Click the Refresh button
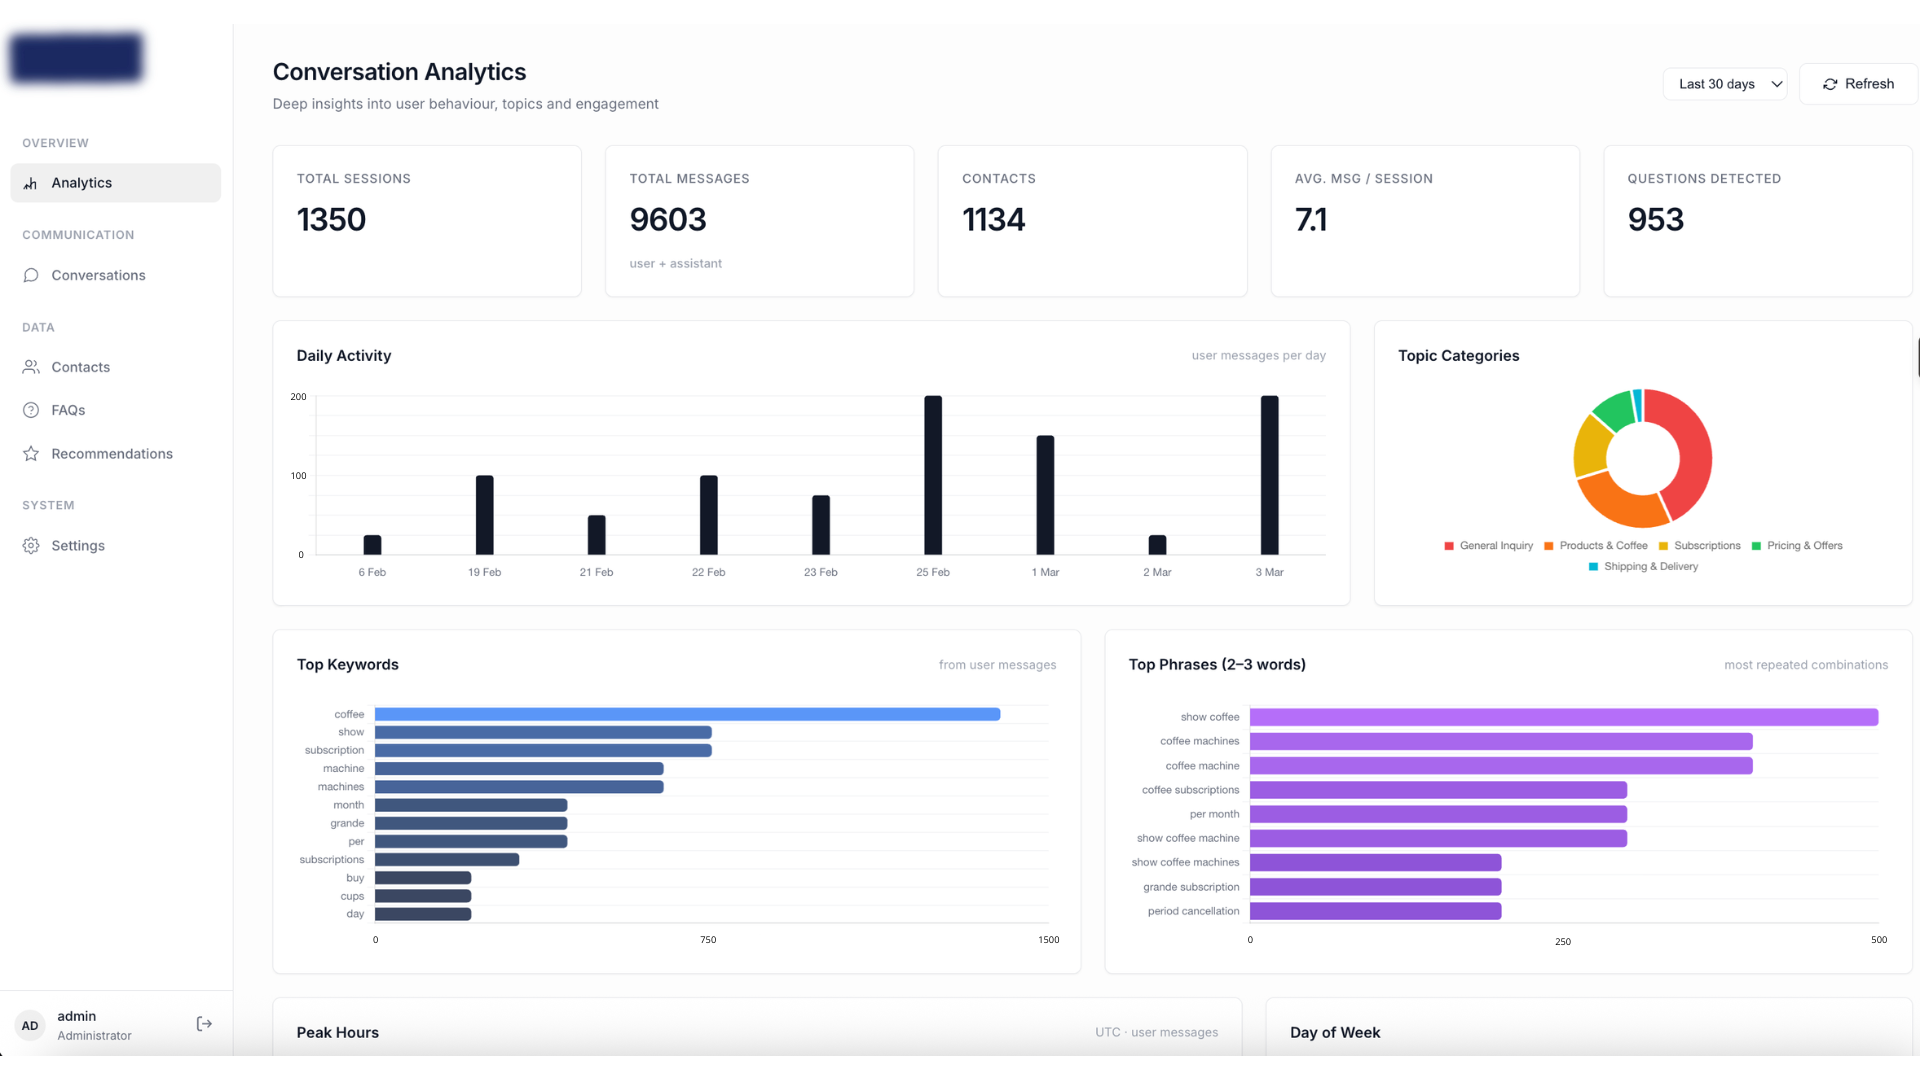Screen dimensions: 1920x1080 point(1857,84)
